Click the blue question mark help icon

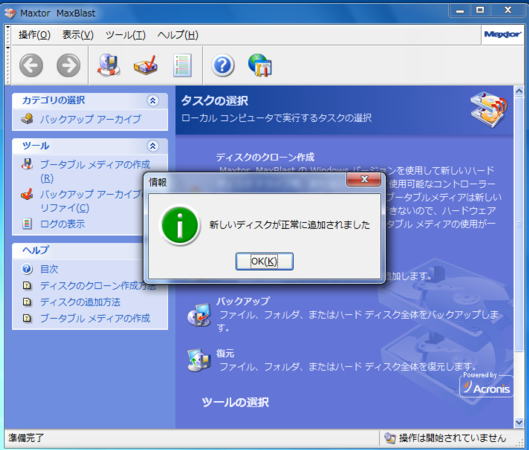(223, 65)
